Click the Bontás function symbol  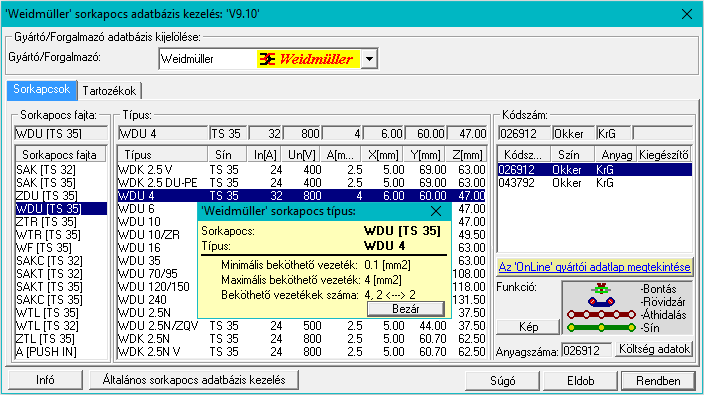click(x=601, y=288)
